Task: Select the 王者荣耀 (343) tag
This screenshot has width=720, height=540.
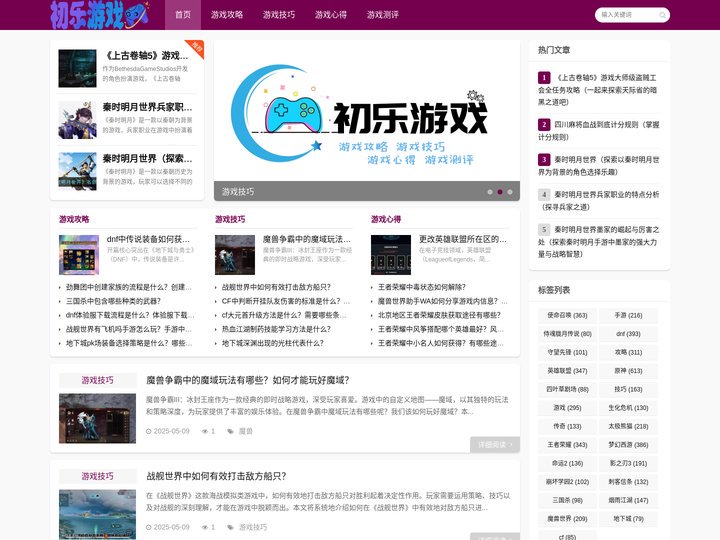Action: coord(567,444)
